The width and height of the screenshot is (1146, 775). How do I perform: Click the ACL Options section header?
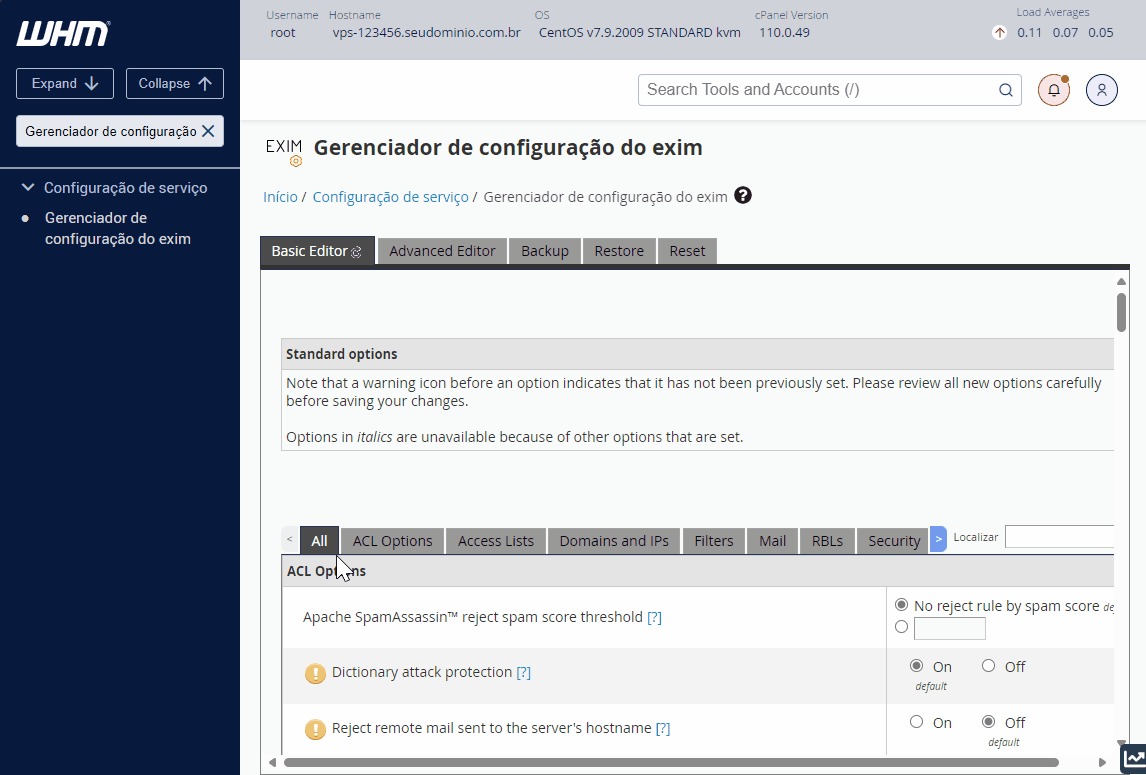(698, 571)
